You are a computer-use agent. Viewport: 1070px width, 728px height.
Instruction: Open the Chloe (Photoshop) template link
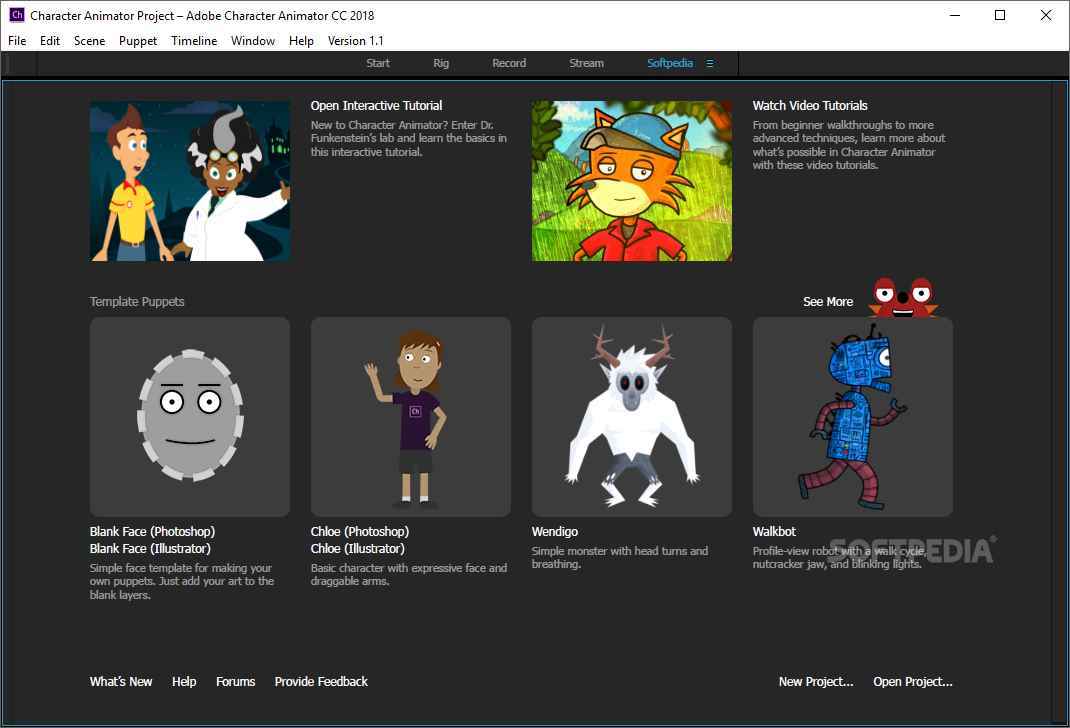point(360,531)
